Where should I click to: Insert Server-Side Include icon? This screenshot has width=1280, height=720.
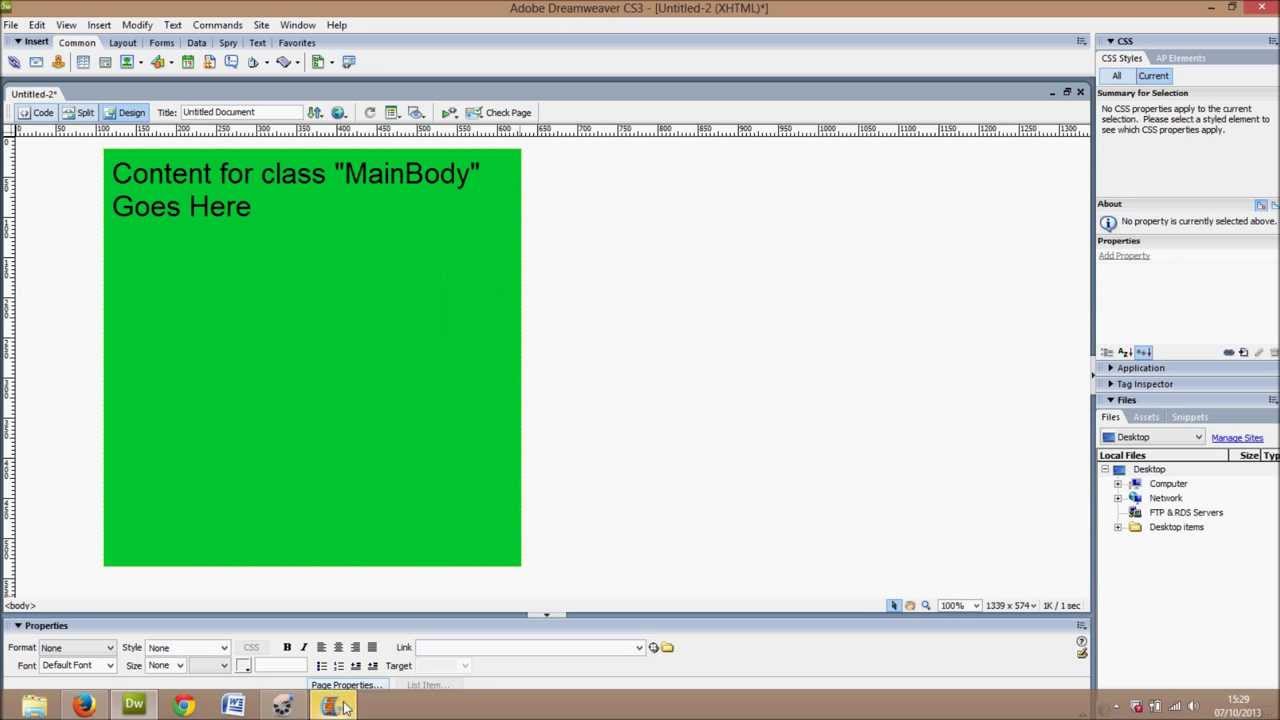[209, 62]
